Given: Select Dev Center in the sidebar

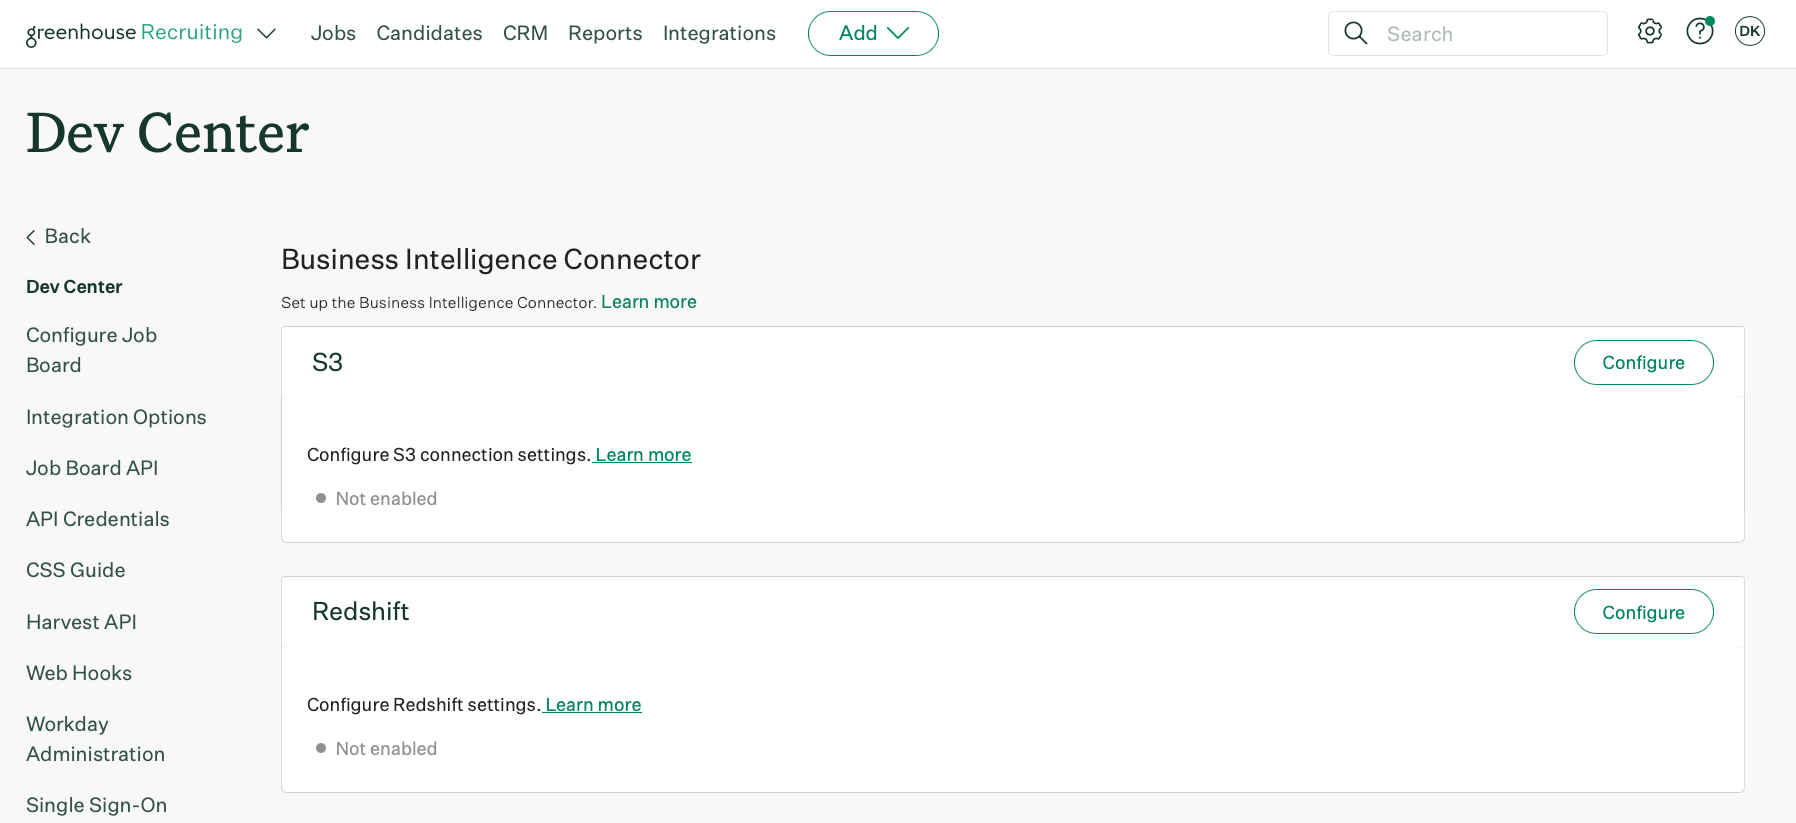Looking at the screenshot, I should point(74,287).
